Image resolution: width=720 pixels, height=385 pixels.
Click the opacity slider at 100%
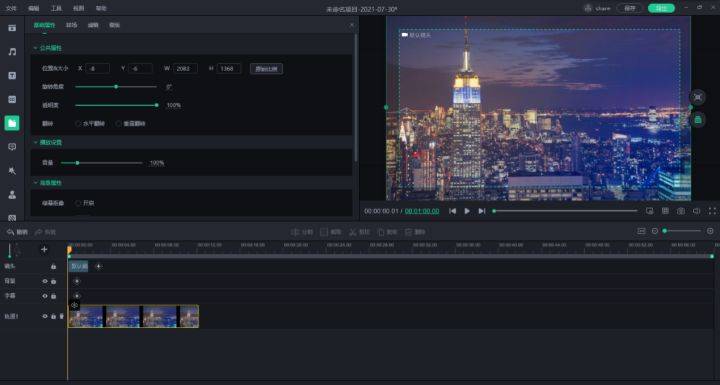point(116,105)
